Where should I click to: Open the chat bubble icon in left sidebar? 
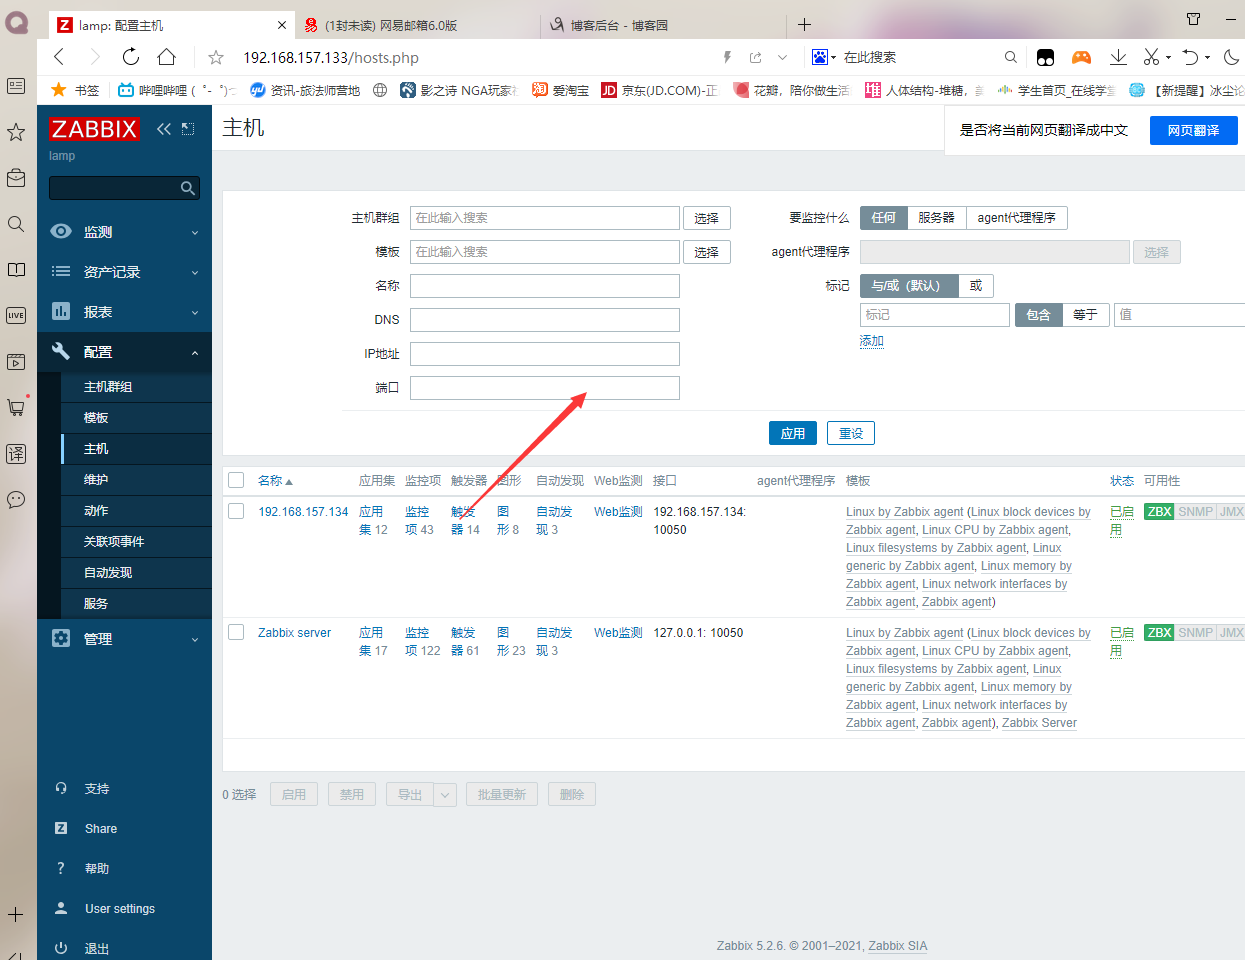point(16,499)
